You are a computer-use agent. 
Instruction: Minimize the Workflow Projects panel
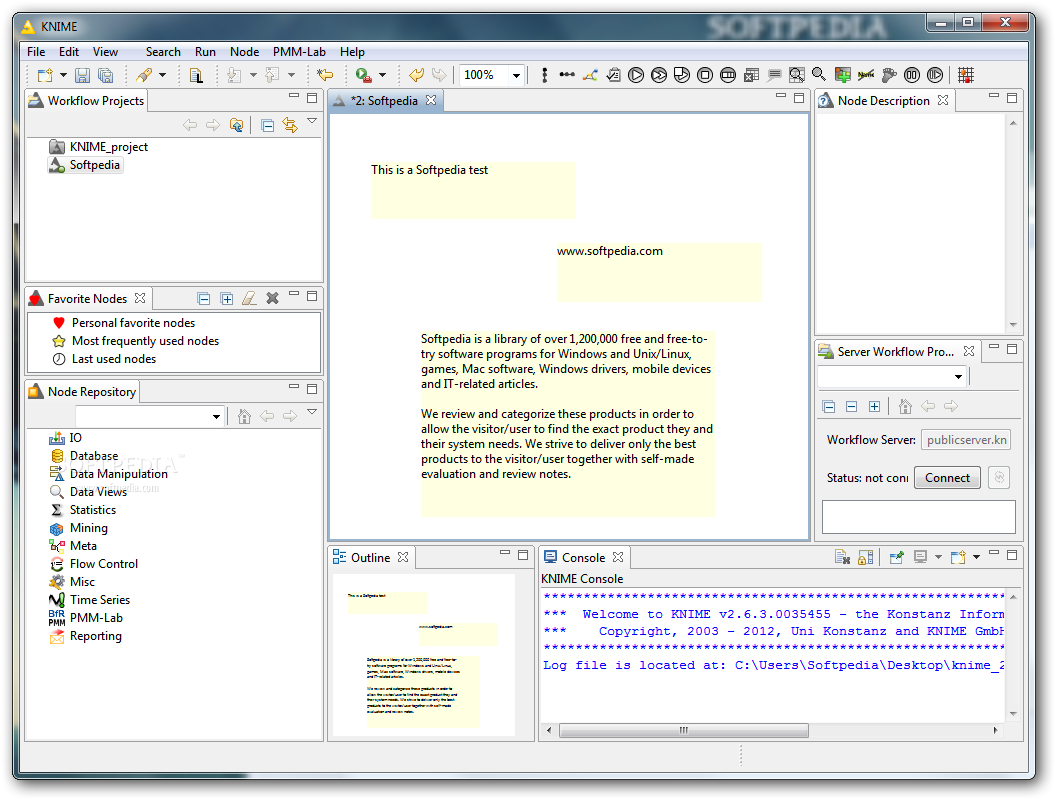(294, 97)
